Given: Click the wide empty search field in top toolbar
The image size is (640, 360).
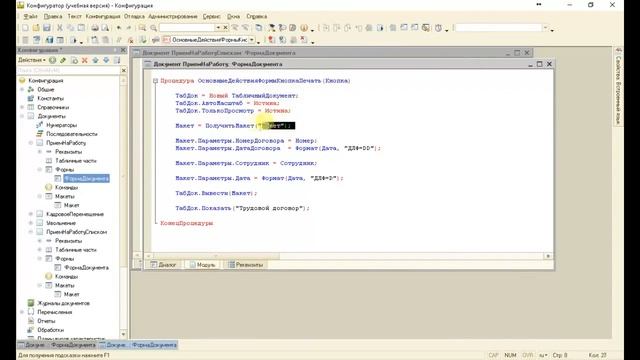Looking at the screenshot, I should (x=498, y=28).
